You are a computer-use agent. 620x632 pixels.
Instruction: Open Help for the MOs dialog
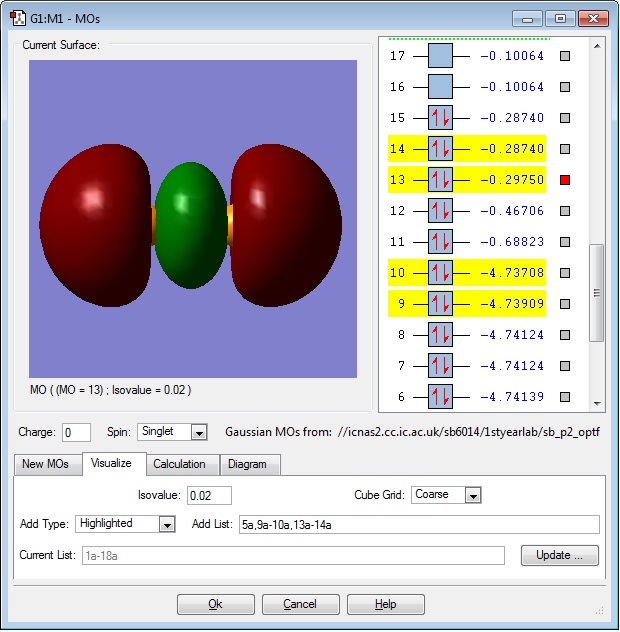(x=385, y=604)
